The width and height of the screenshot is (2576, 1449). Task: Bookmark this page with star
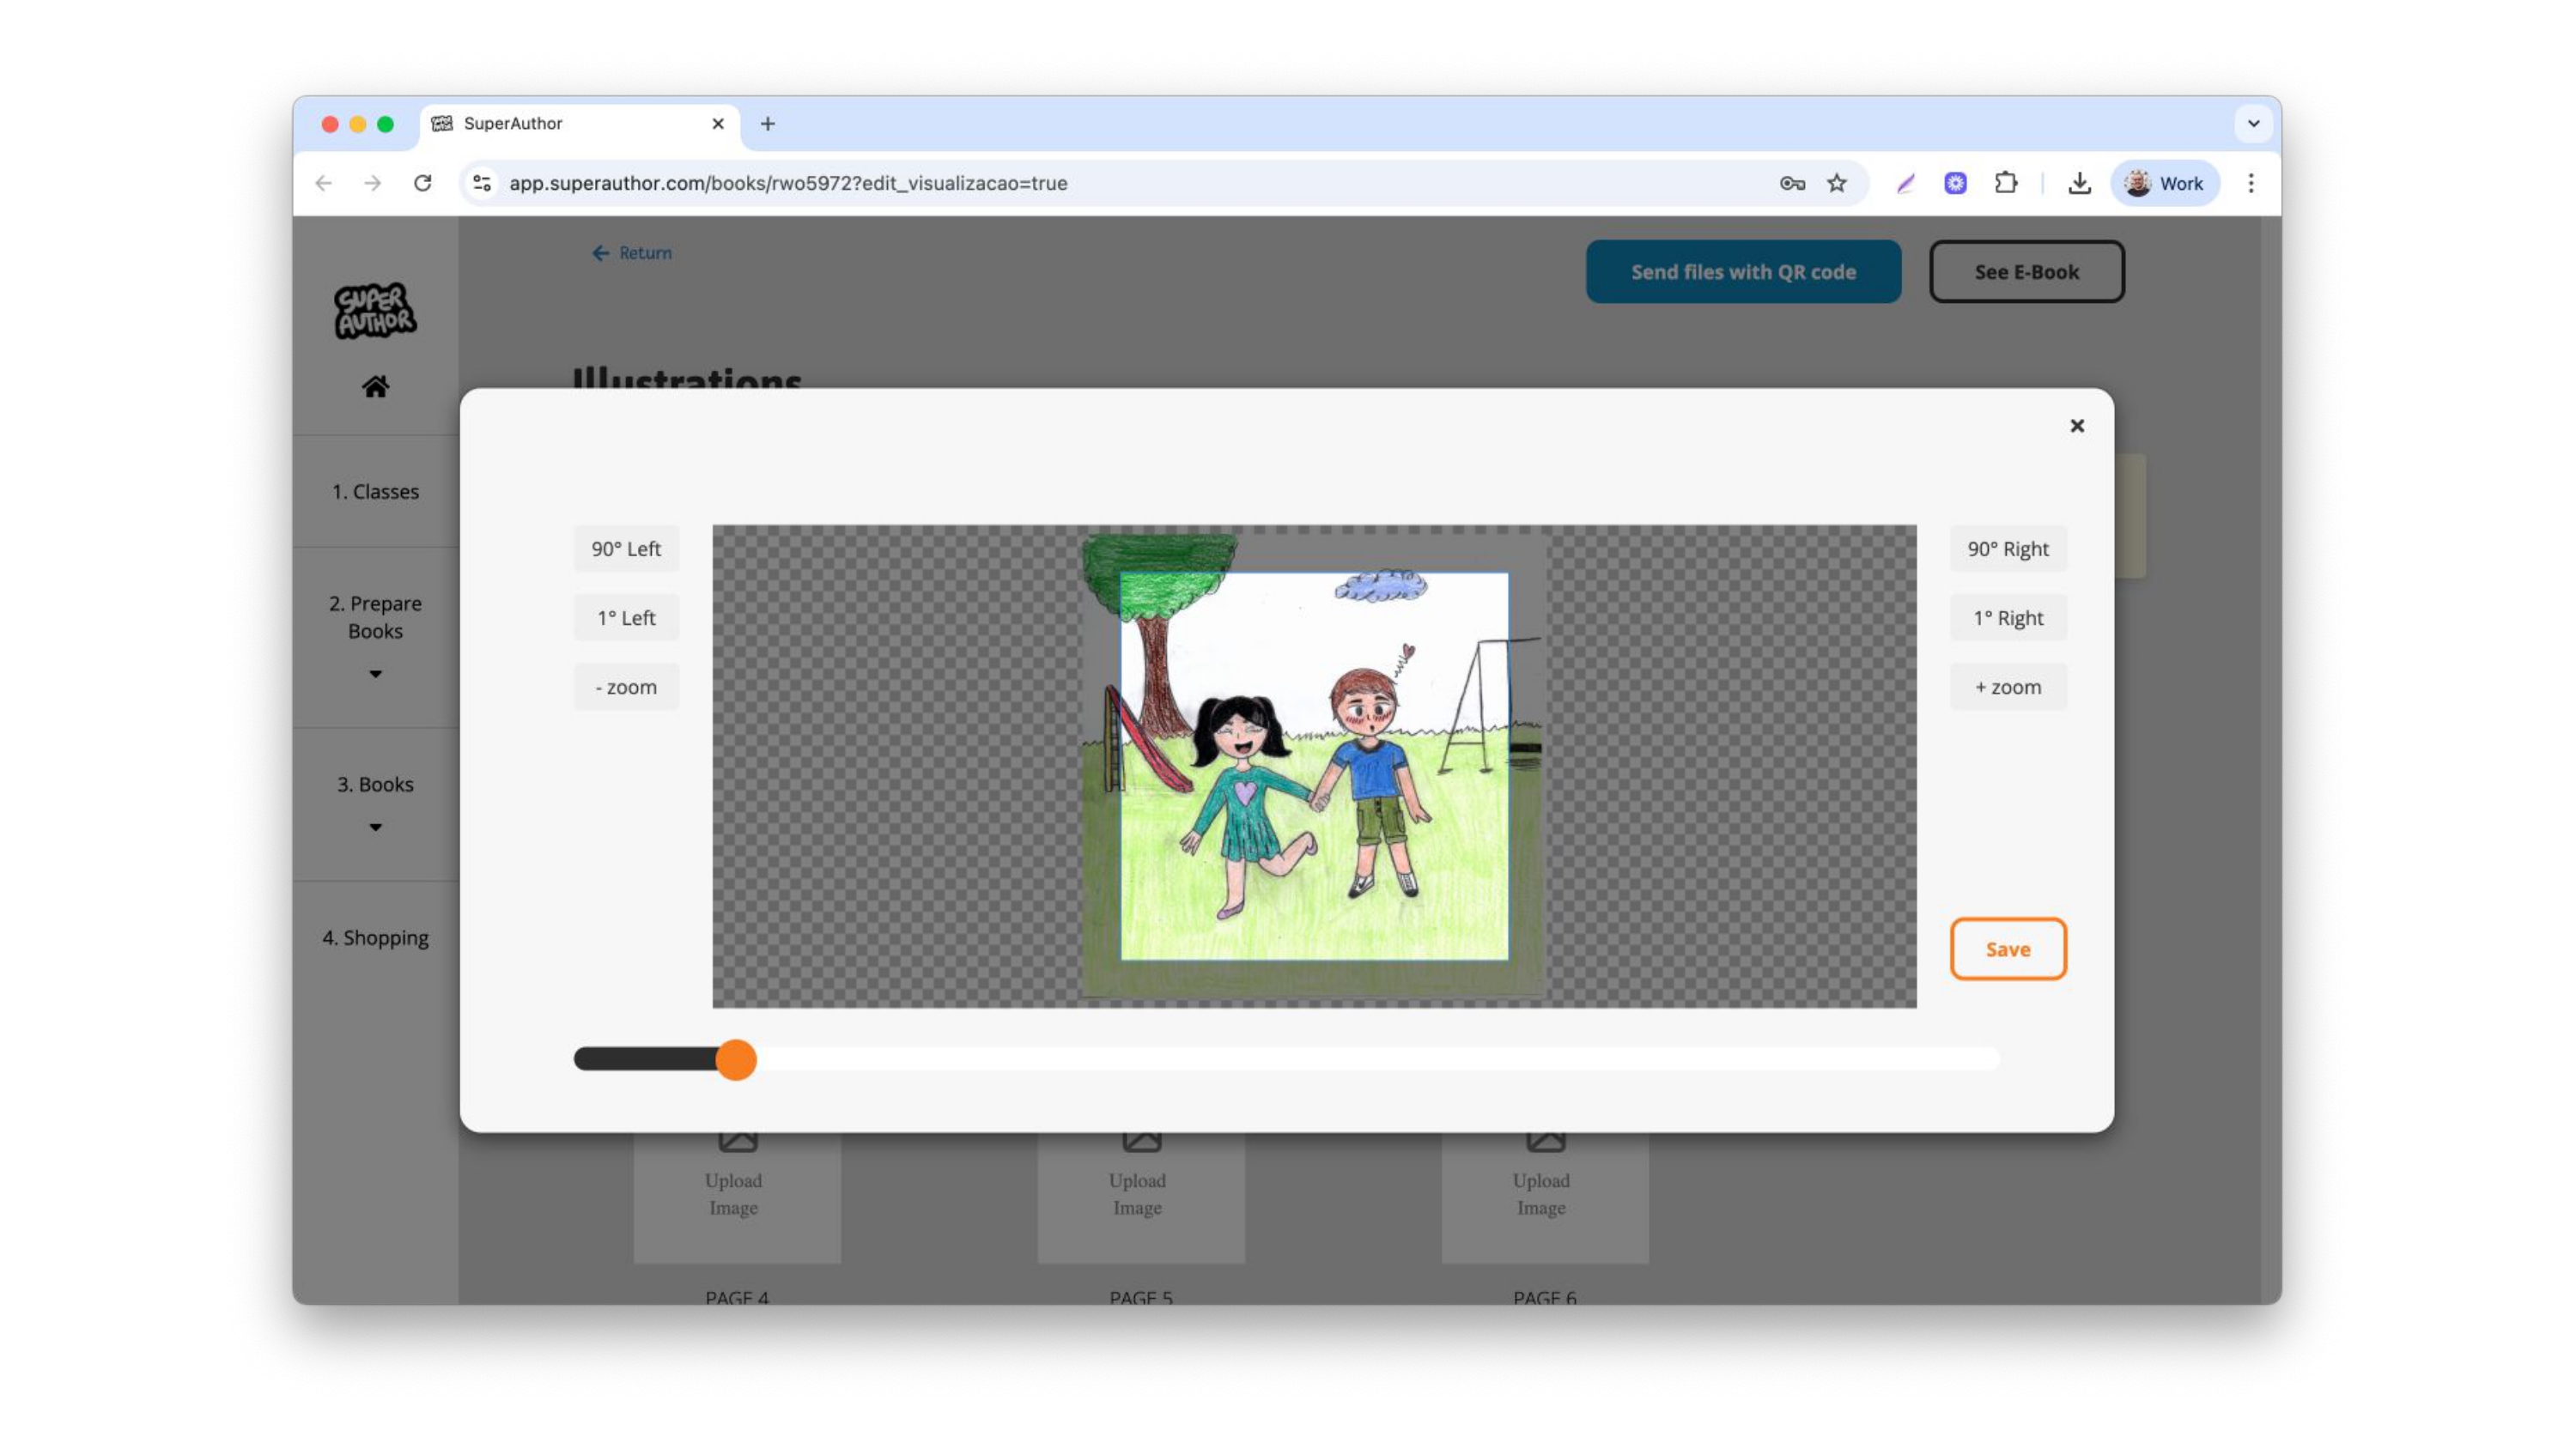[1837, 183]
